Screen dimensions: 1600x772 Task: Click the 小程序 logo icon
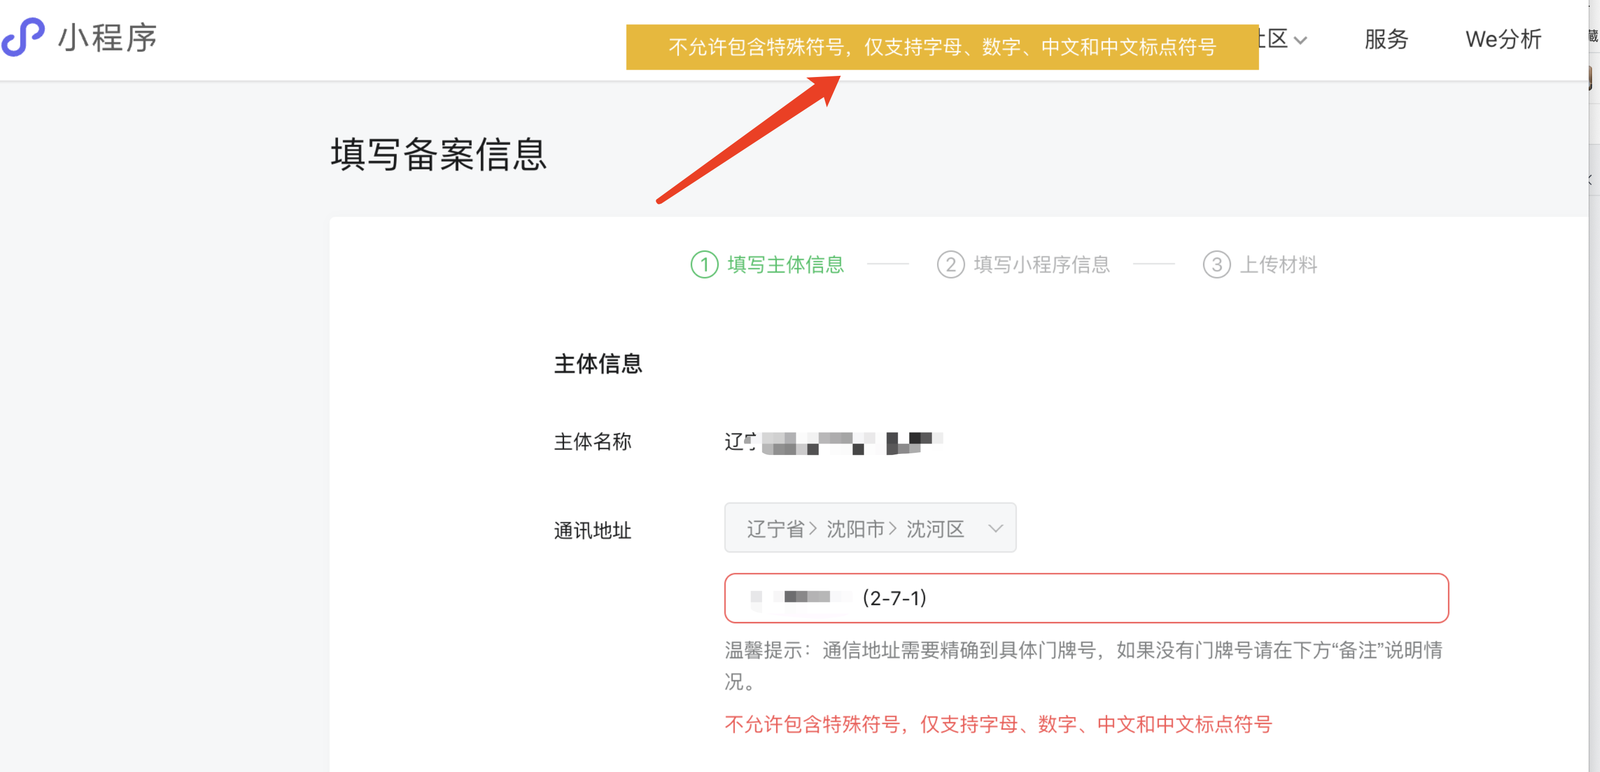point(22,37)
